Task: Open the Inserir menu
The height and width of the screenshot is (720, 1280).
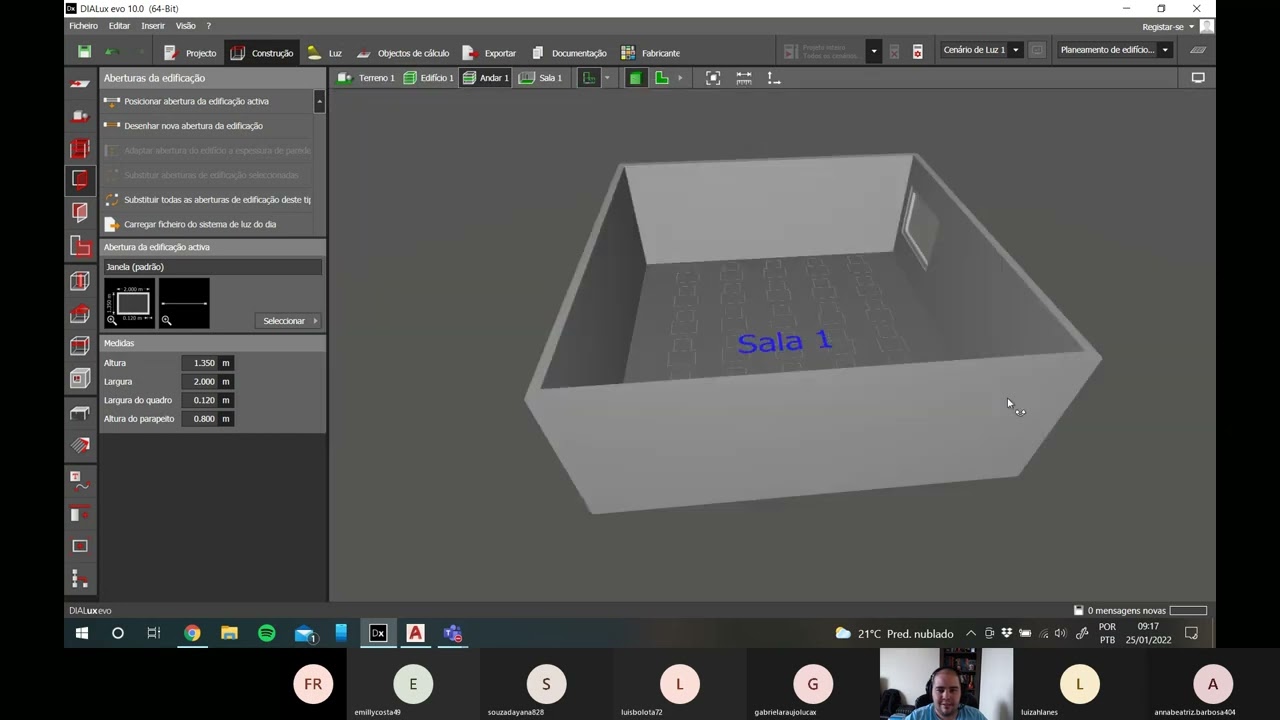Action: 153,26
